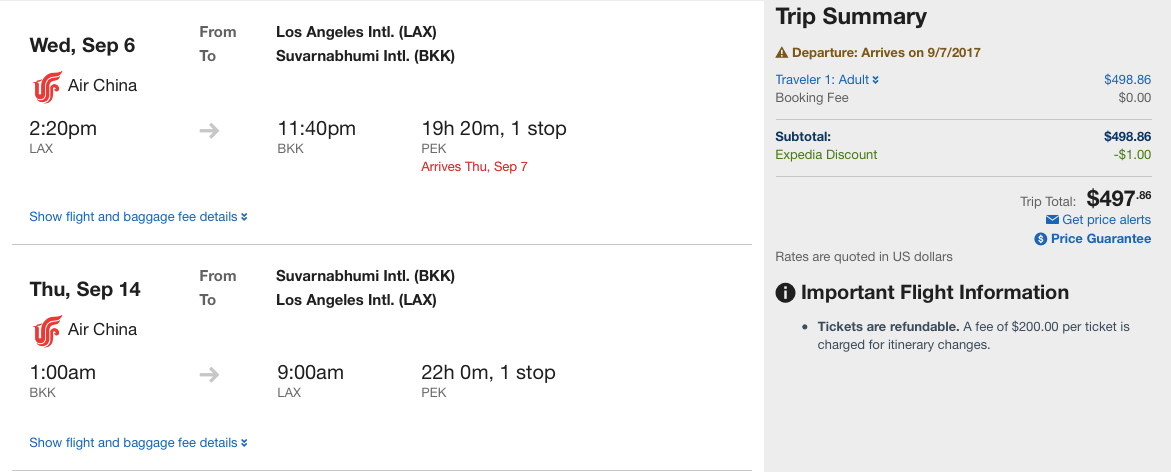Click the return flight arrow icon
The width and height of the screenshot is (1171, 472).
point(209,374)
